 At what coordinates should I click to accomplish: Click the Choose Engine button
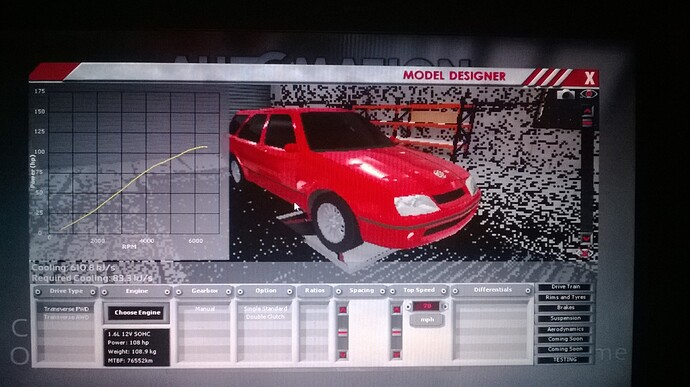pos(137,313)
